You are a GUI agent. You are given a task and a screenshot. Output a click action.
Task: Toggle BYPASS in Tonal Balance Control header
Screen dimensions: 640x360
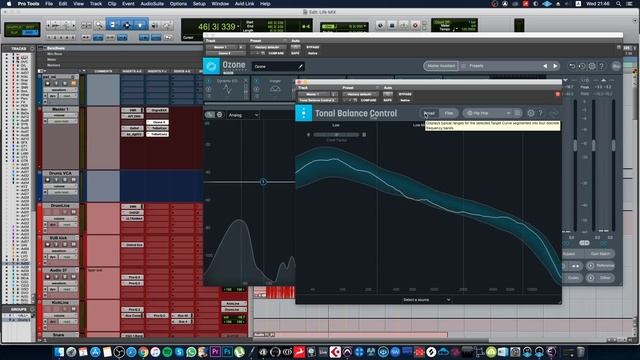405,94
